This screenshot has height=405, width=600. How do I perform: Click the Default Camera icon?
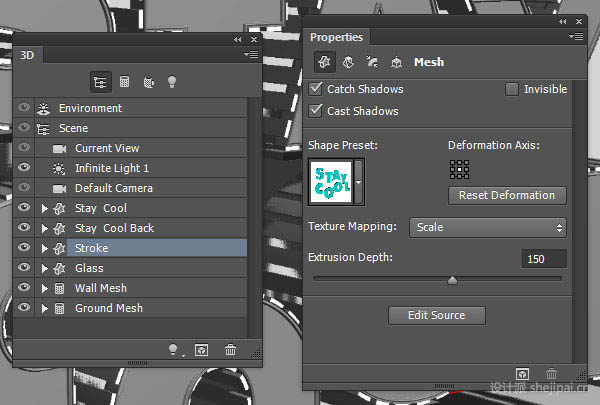coord(59,188)
